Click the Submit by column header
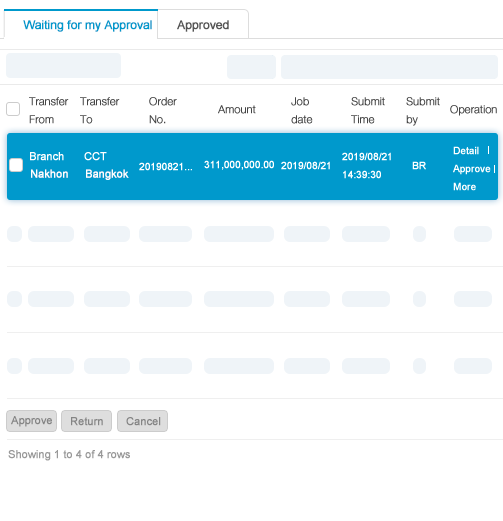Image resolution: width=503 pixels, height=521 pixels. pyautogui.click(x=423, y=110)
